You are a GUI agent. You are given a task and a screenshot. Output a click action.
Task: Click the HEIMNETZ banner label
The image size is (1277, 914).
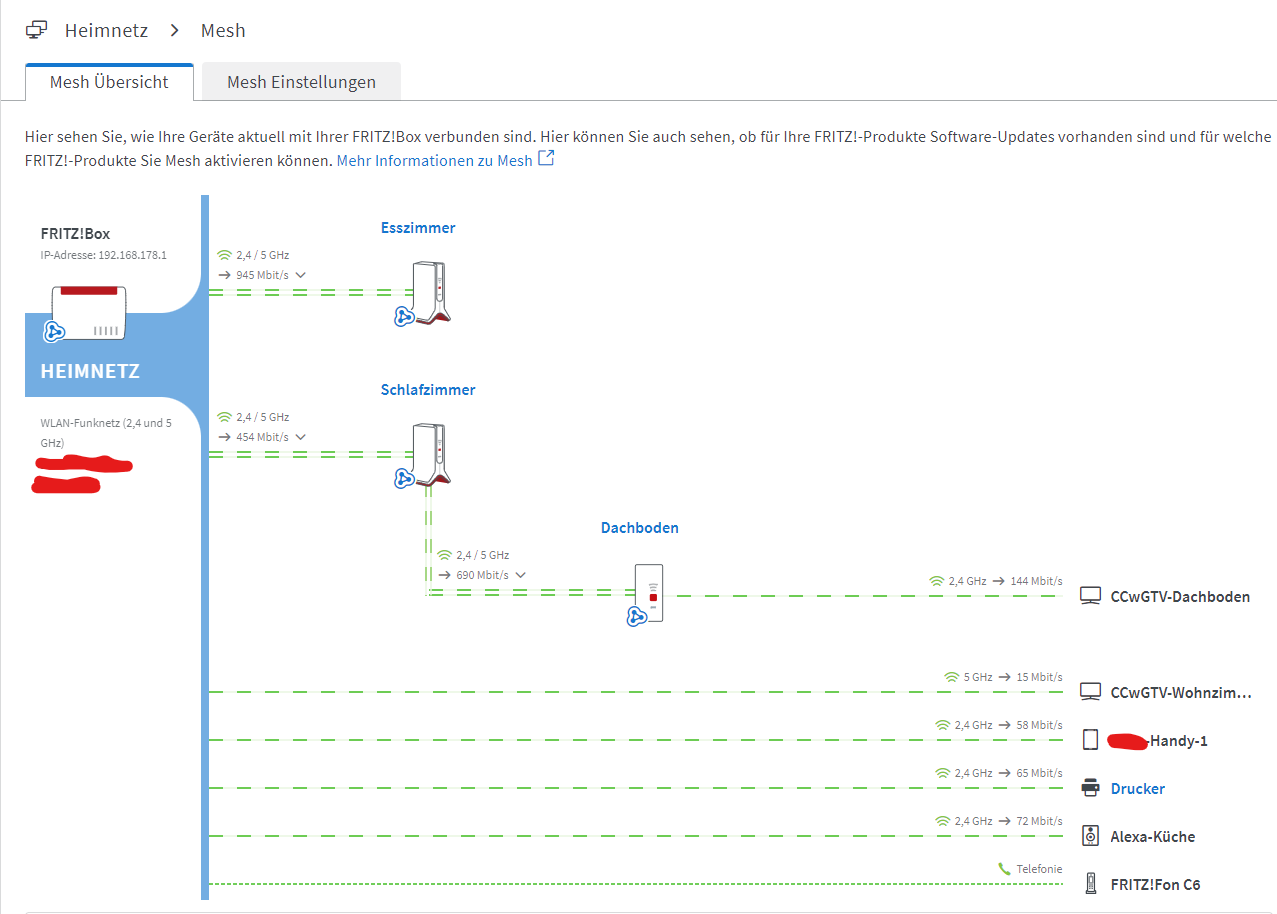coord(90,371)
